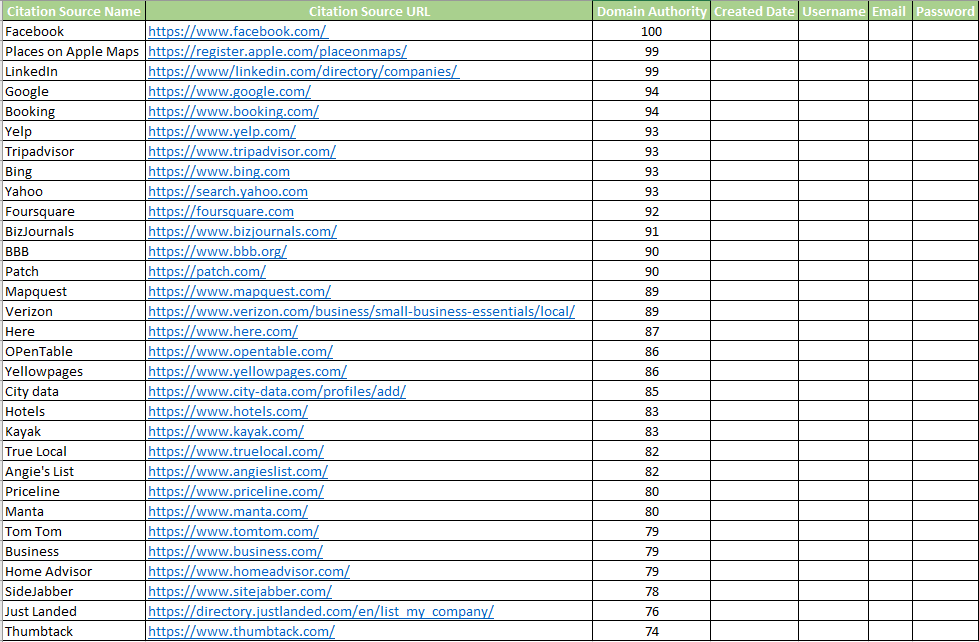This screenshot has height=642, width=979.
Task: Select the domain authority value 74
Action: tap(651, 631)
